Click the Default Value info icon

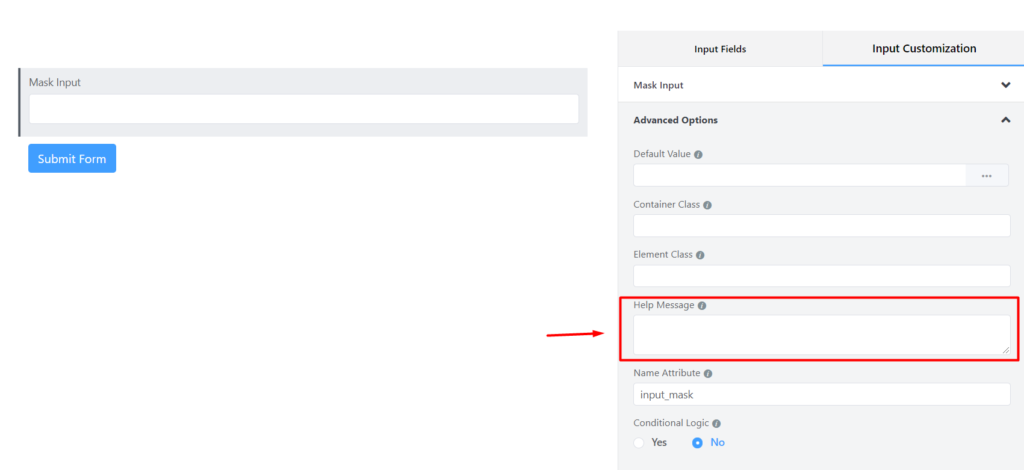coord(698,155)
